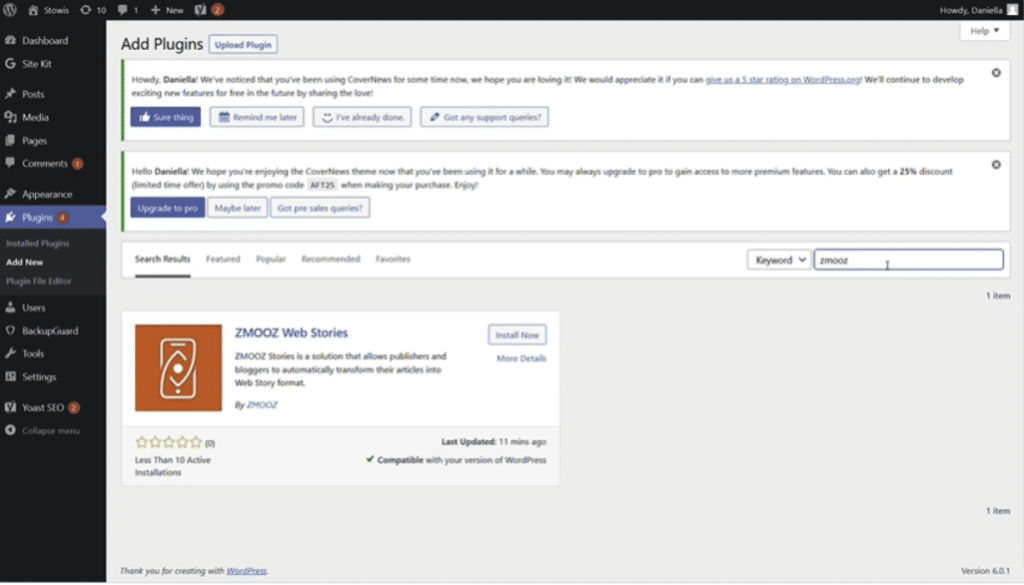Click the Upload Plugin button
Viewport: 1024px width, 585px height.
[x=243, y=44]
